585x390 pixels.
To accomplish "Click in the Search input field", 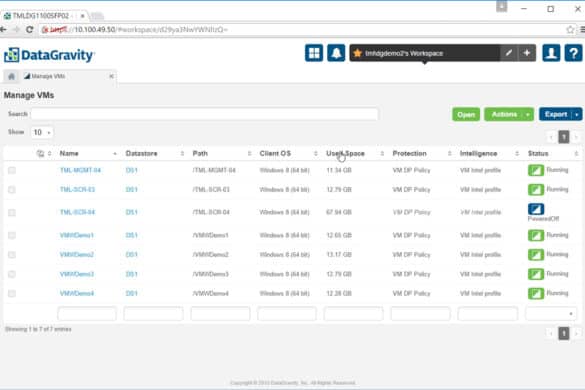I will 204,114.
